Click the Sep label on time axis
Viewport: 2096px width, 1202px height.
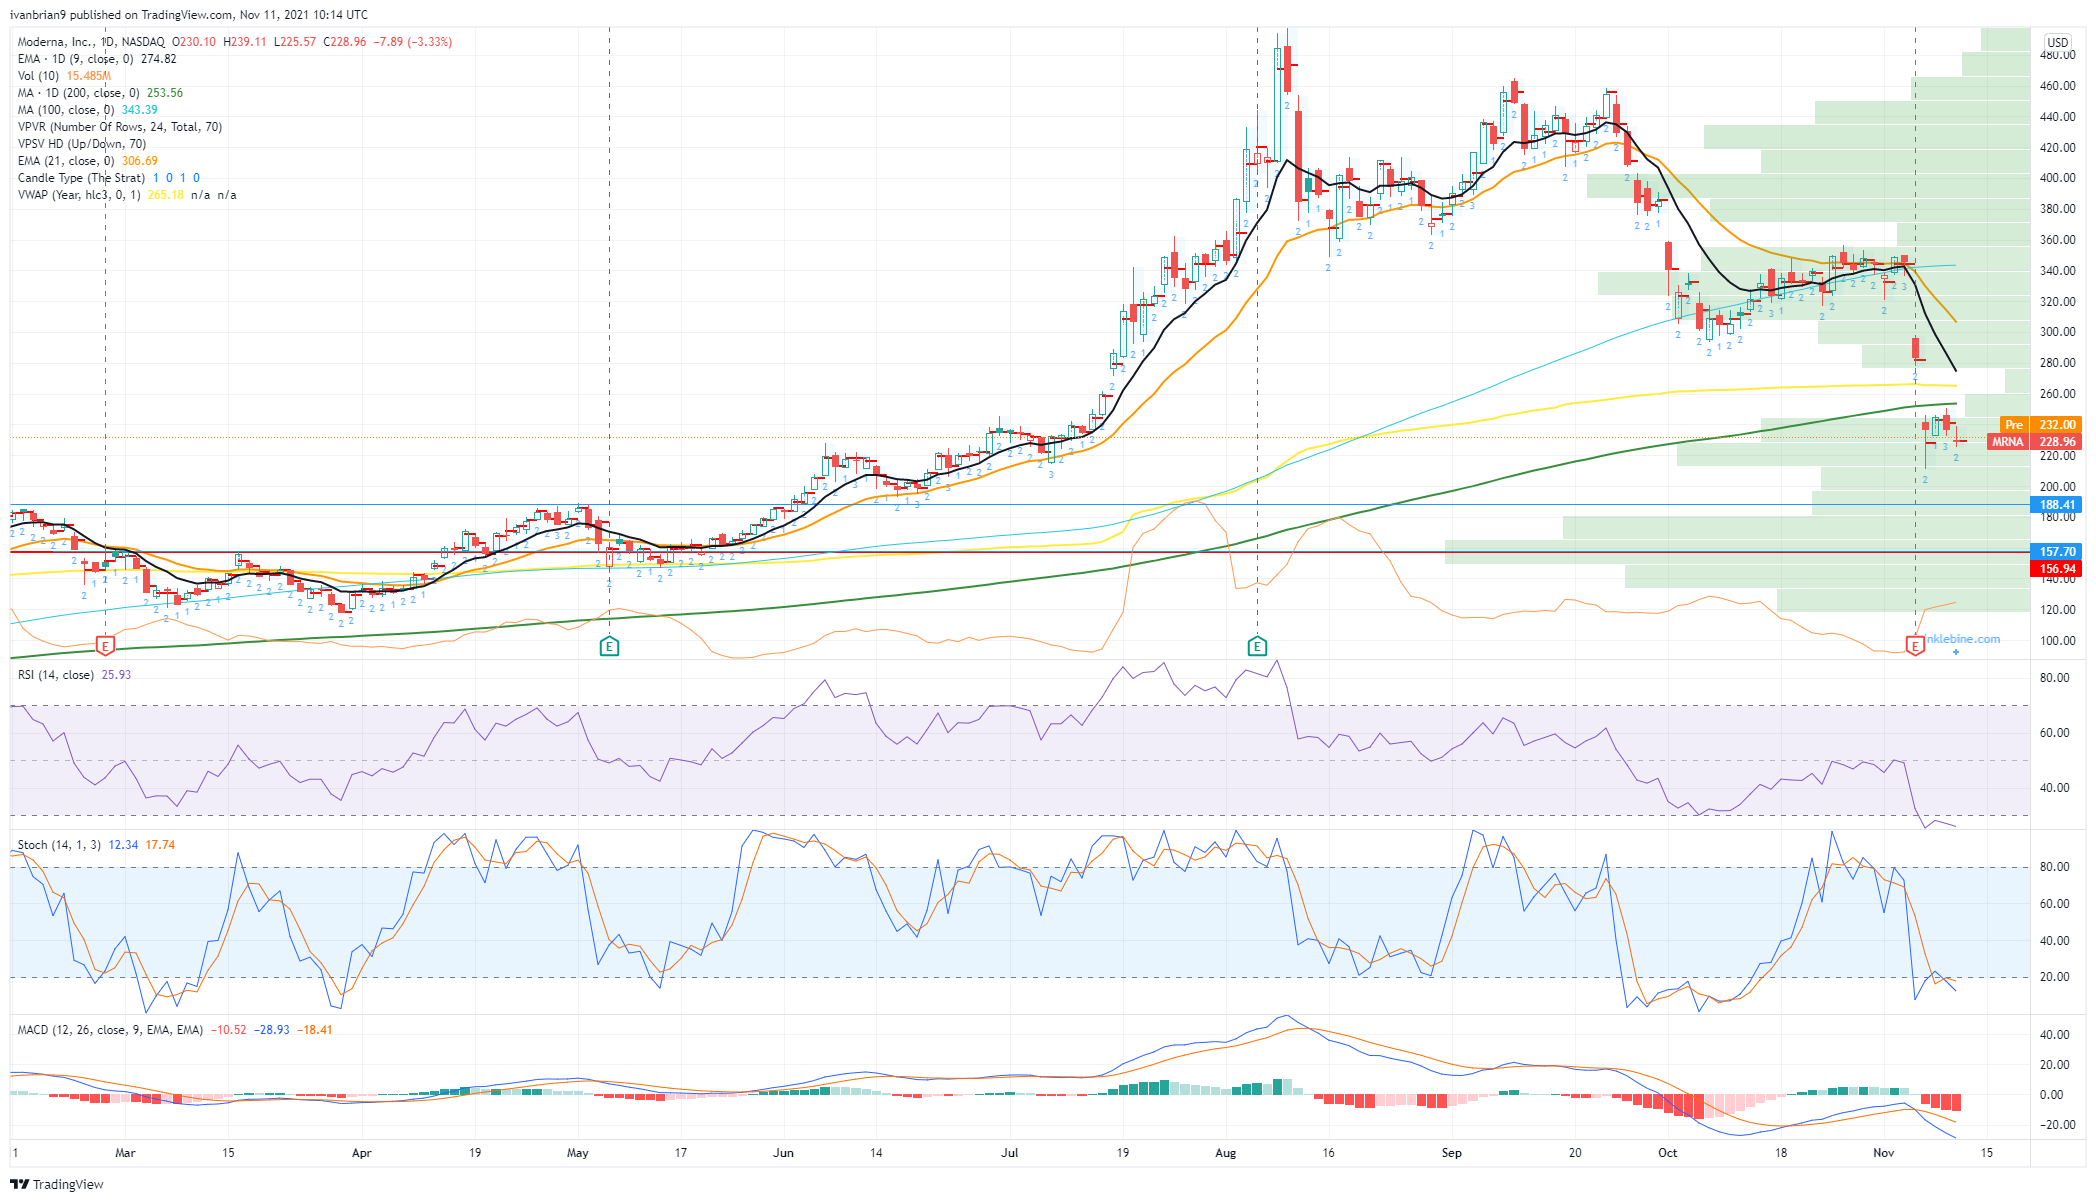1452,1153
